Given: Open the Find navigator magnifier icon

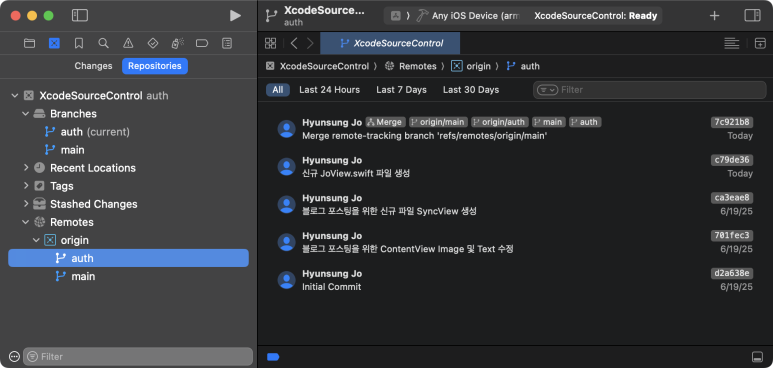Looking at the screenshot, I should [x=103, y=43].
